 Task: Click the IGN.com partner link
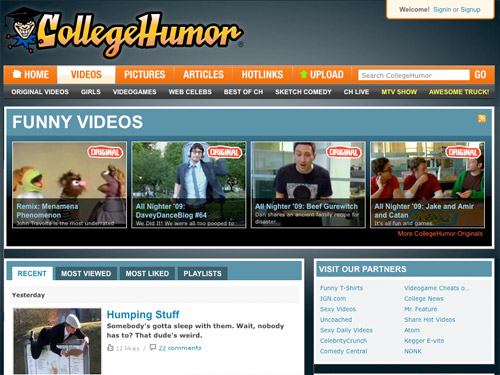coord(333,299)
